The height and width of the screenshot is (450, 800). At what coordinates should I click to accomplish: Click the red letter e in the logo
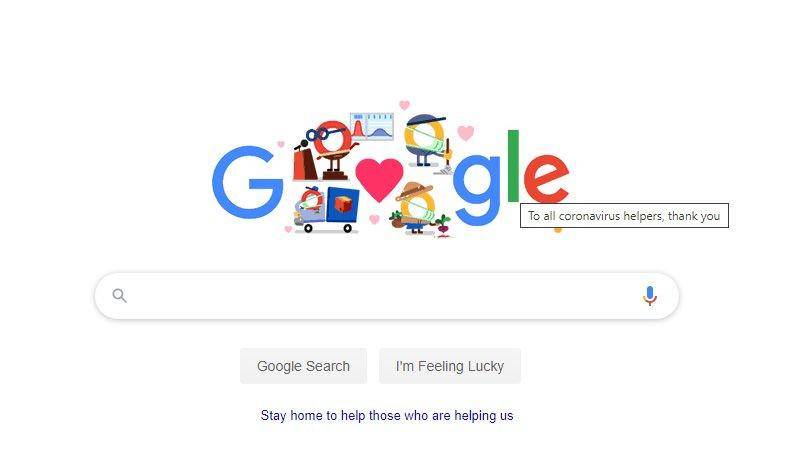pos(546,179)
